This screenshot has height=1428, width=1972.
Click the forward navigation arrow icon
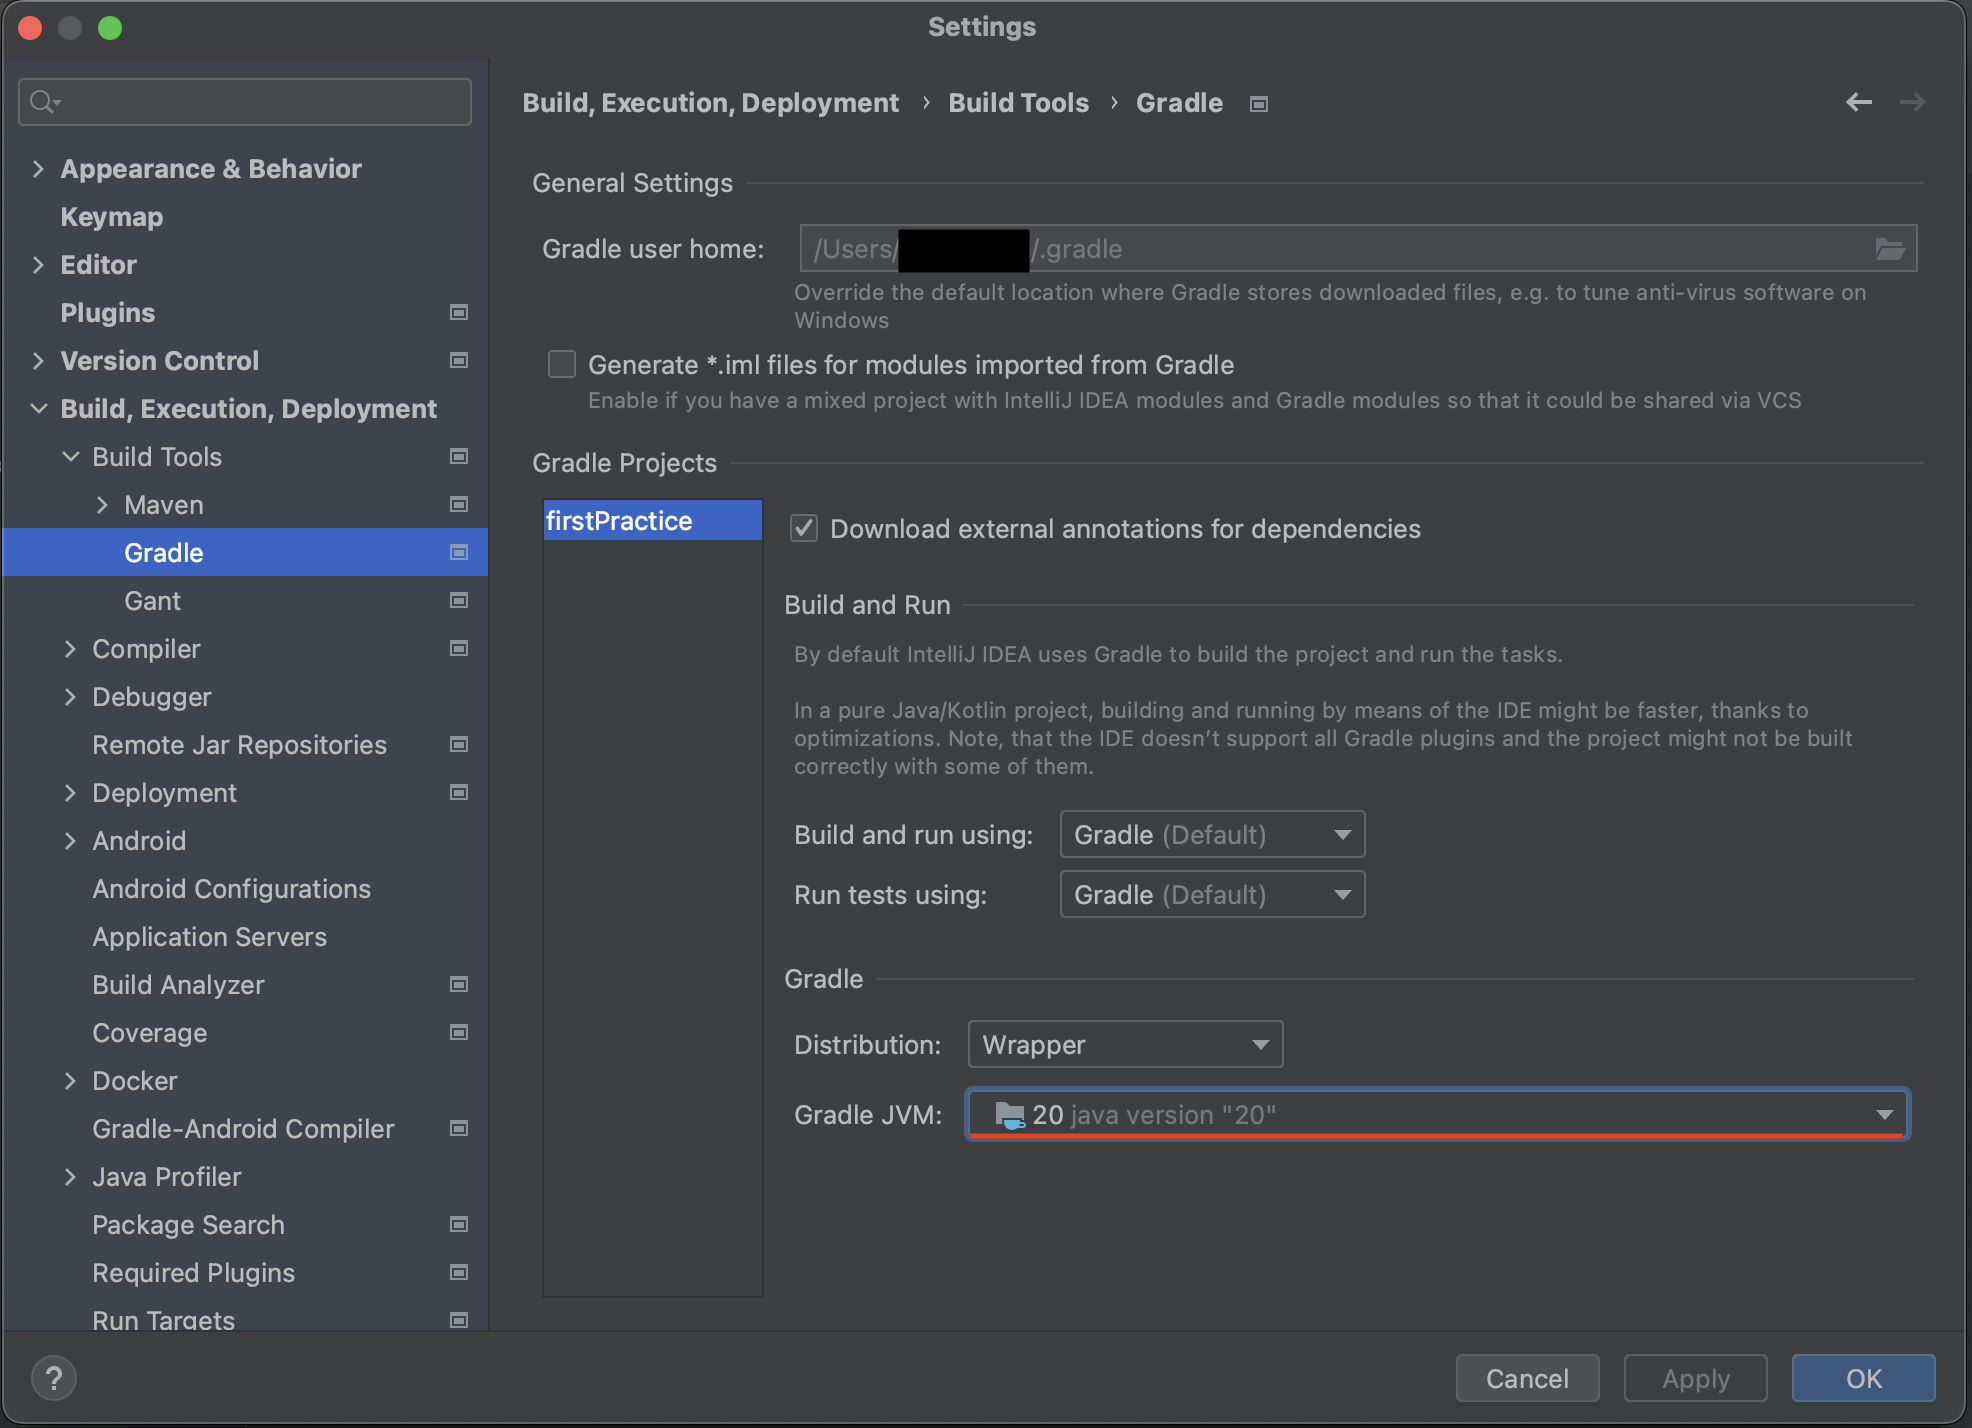(1912, 102)
